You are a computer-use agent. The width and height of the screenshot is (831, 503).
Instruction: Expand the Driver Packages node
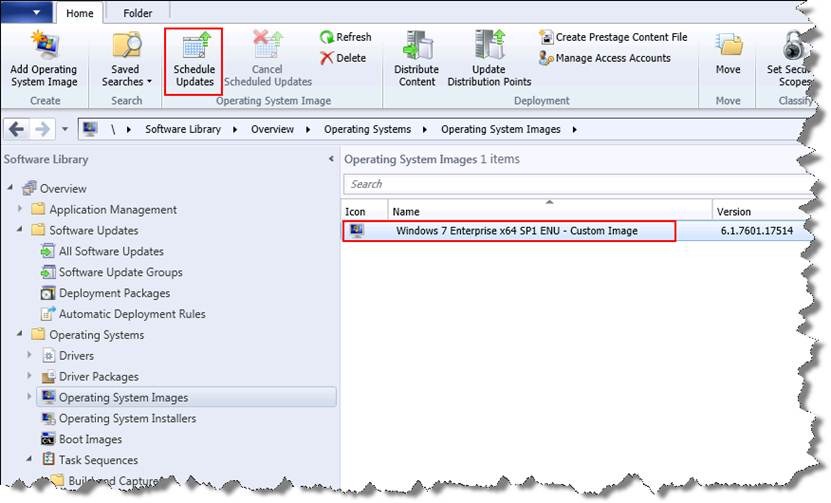30,375
